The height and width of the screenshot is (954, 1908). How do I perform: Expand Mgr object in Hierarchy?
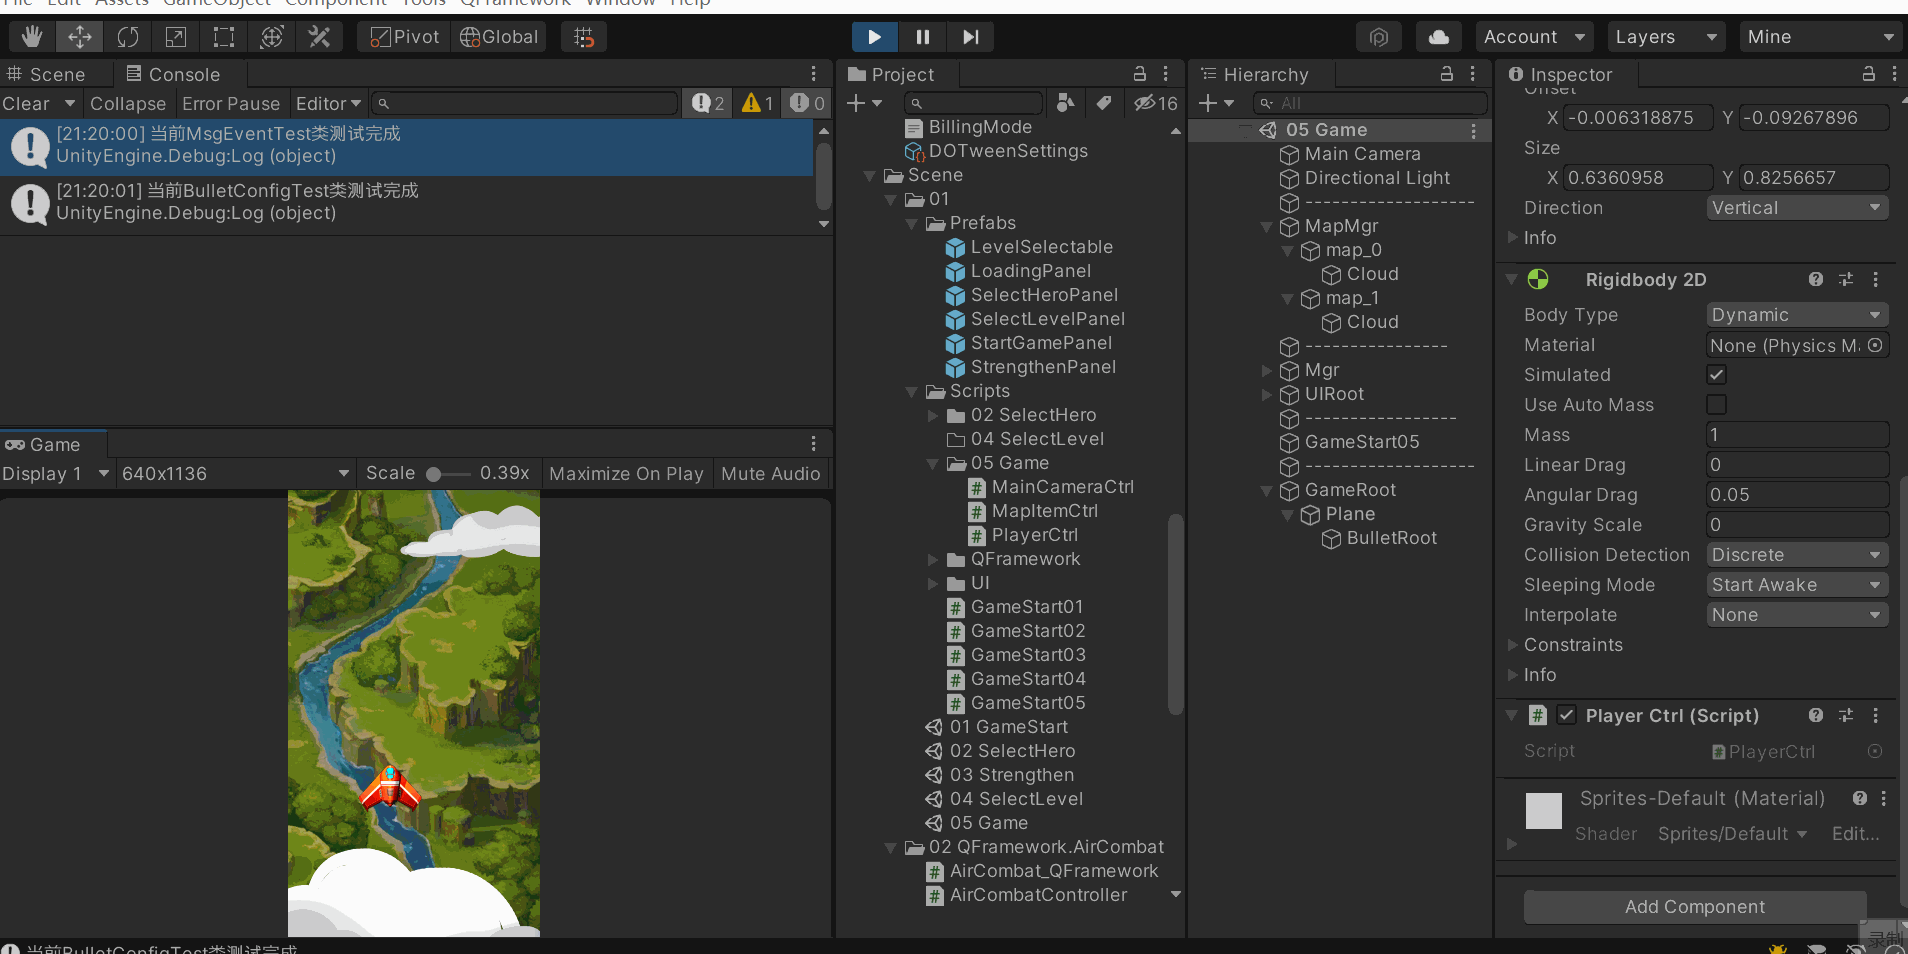(1267, 371)
